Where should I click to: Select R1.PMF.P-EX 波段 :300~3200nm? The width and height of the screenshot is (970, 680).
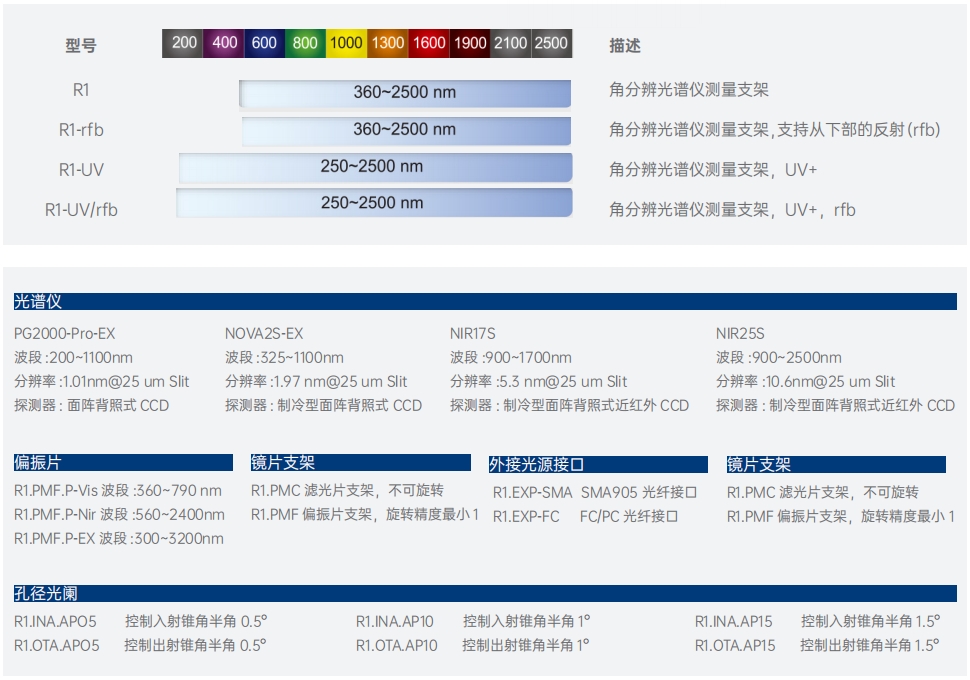(119, 539)
